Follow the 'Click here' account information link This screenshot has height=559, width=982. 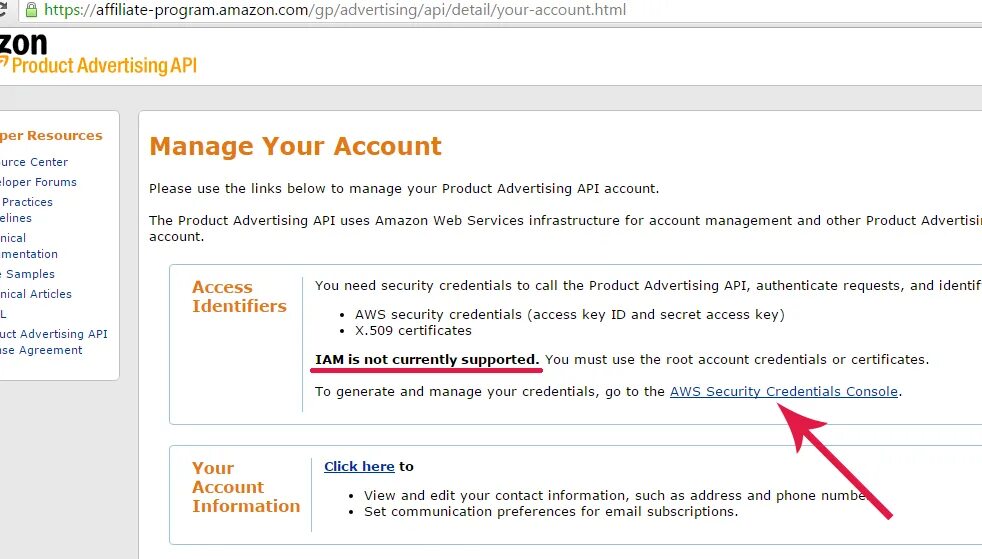point(359,466)
